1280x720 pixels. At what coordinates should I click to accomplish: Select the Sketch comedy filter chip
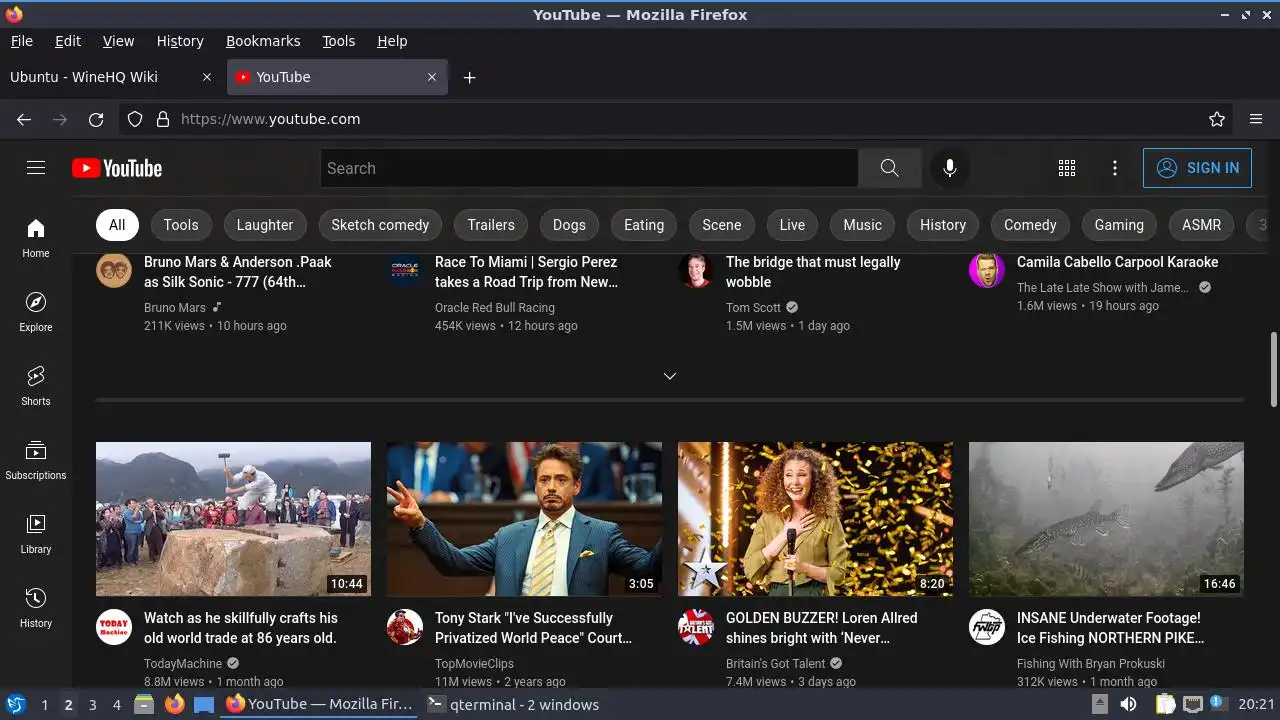pyautogui.click(x=380, y=225)
